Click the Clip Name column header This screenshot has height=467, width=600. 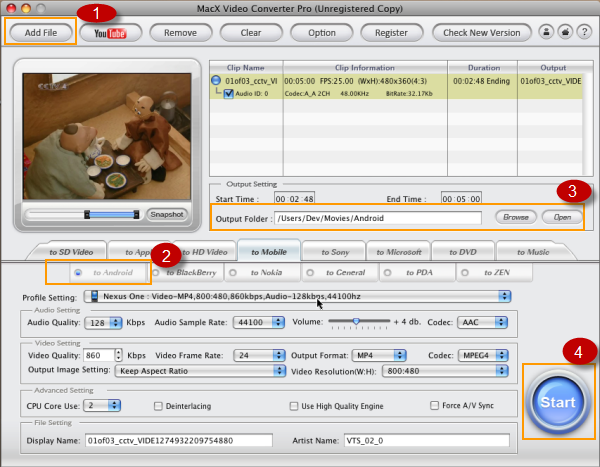[246, 67]
